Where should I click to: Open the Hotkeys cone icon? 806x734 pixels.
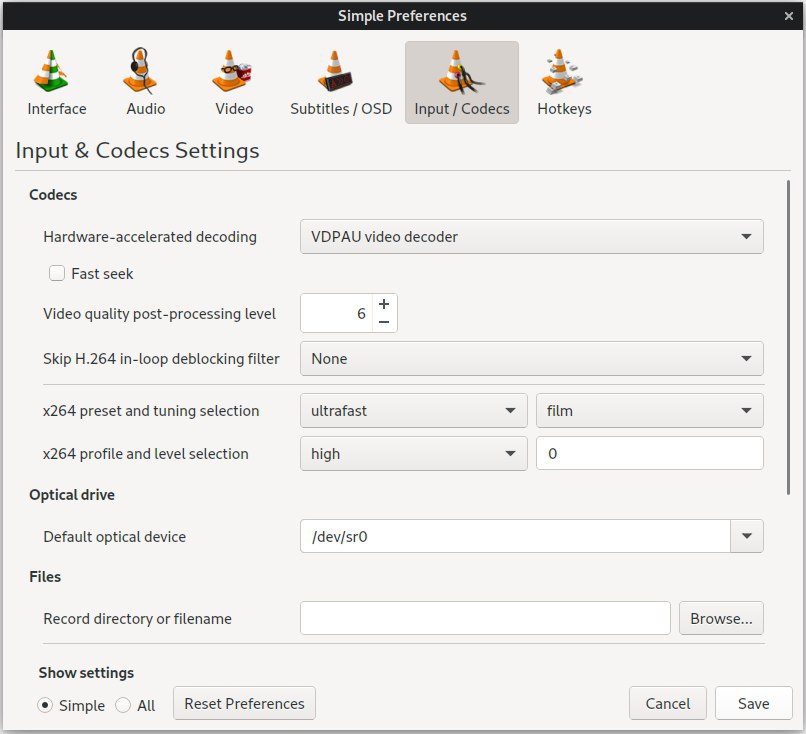click(x=561, y=71)
